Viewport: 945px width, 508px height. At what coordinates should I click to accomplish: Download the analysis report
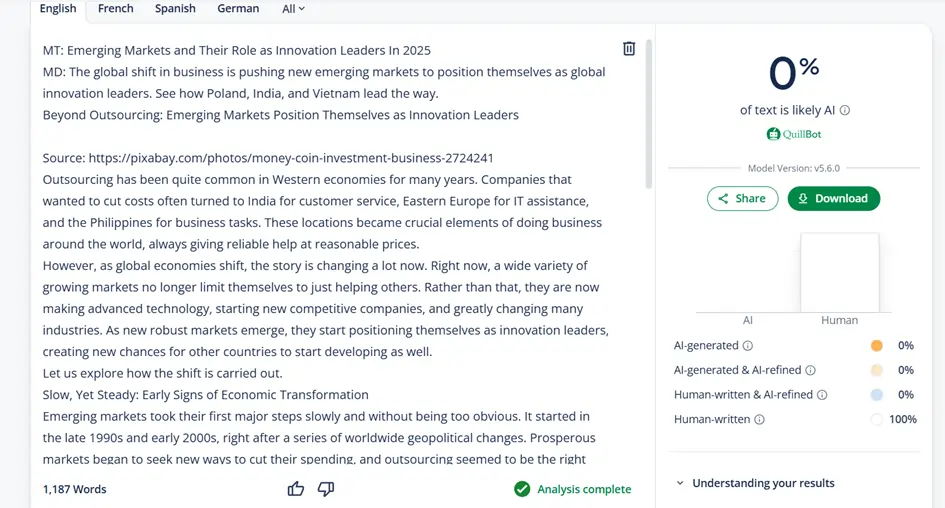(834, 198)
